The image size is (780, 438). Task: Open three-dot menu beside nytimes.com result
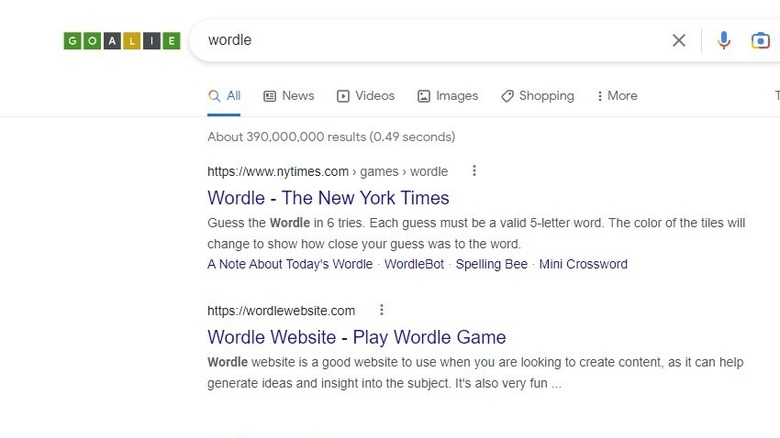(x=474, y=171)
